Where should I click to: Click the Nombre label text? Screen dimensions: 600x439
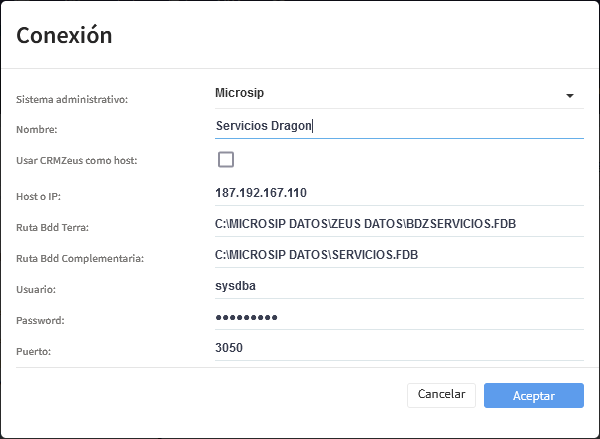tap(38, 130)
